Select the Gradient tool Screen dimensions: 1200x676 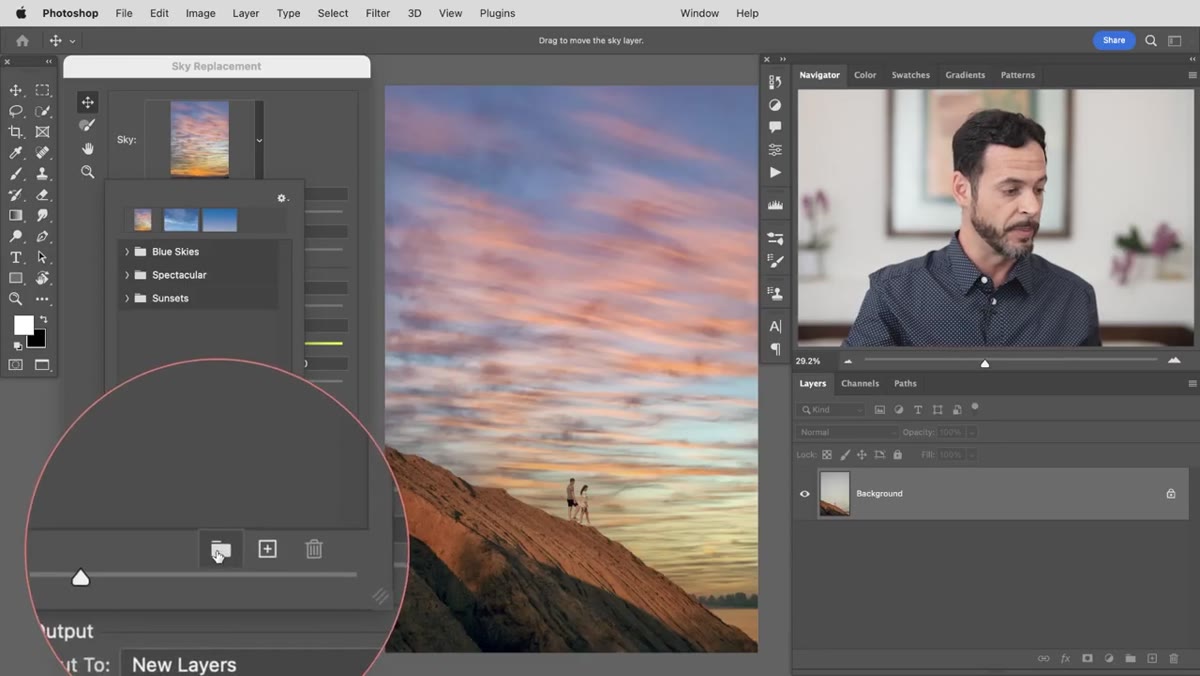[x=16, y=215]
